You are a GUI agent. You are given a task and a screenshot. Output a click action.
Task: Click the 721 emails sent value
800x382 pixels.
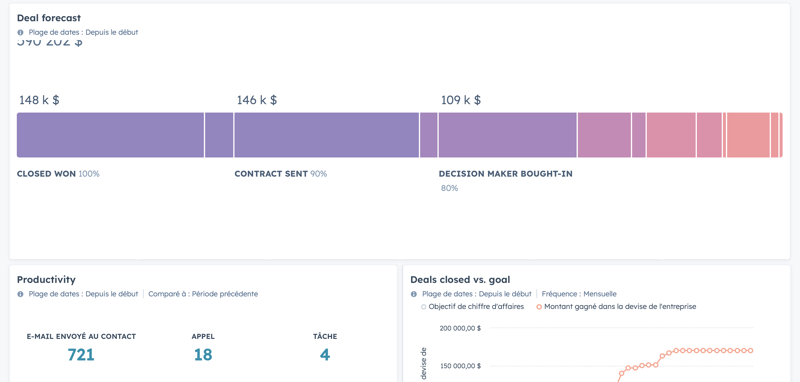[81, 354]
